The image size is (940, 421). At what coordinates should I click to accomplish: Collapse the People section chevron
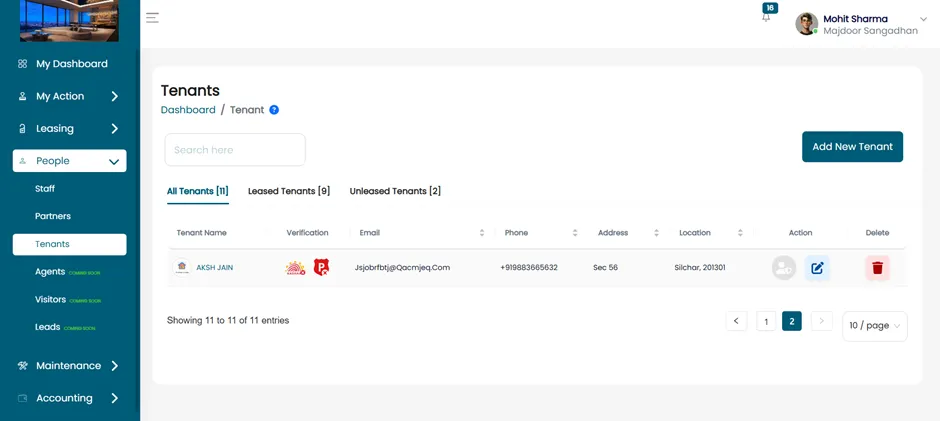[x=114, y=161]
